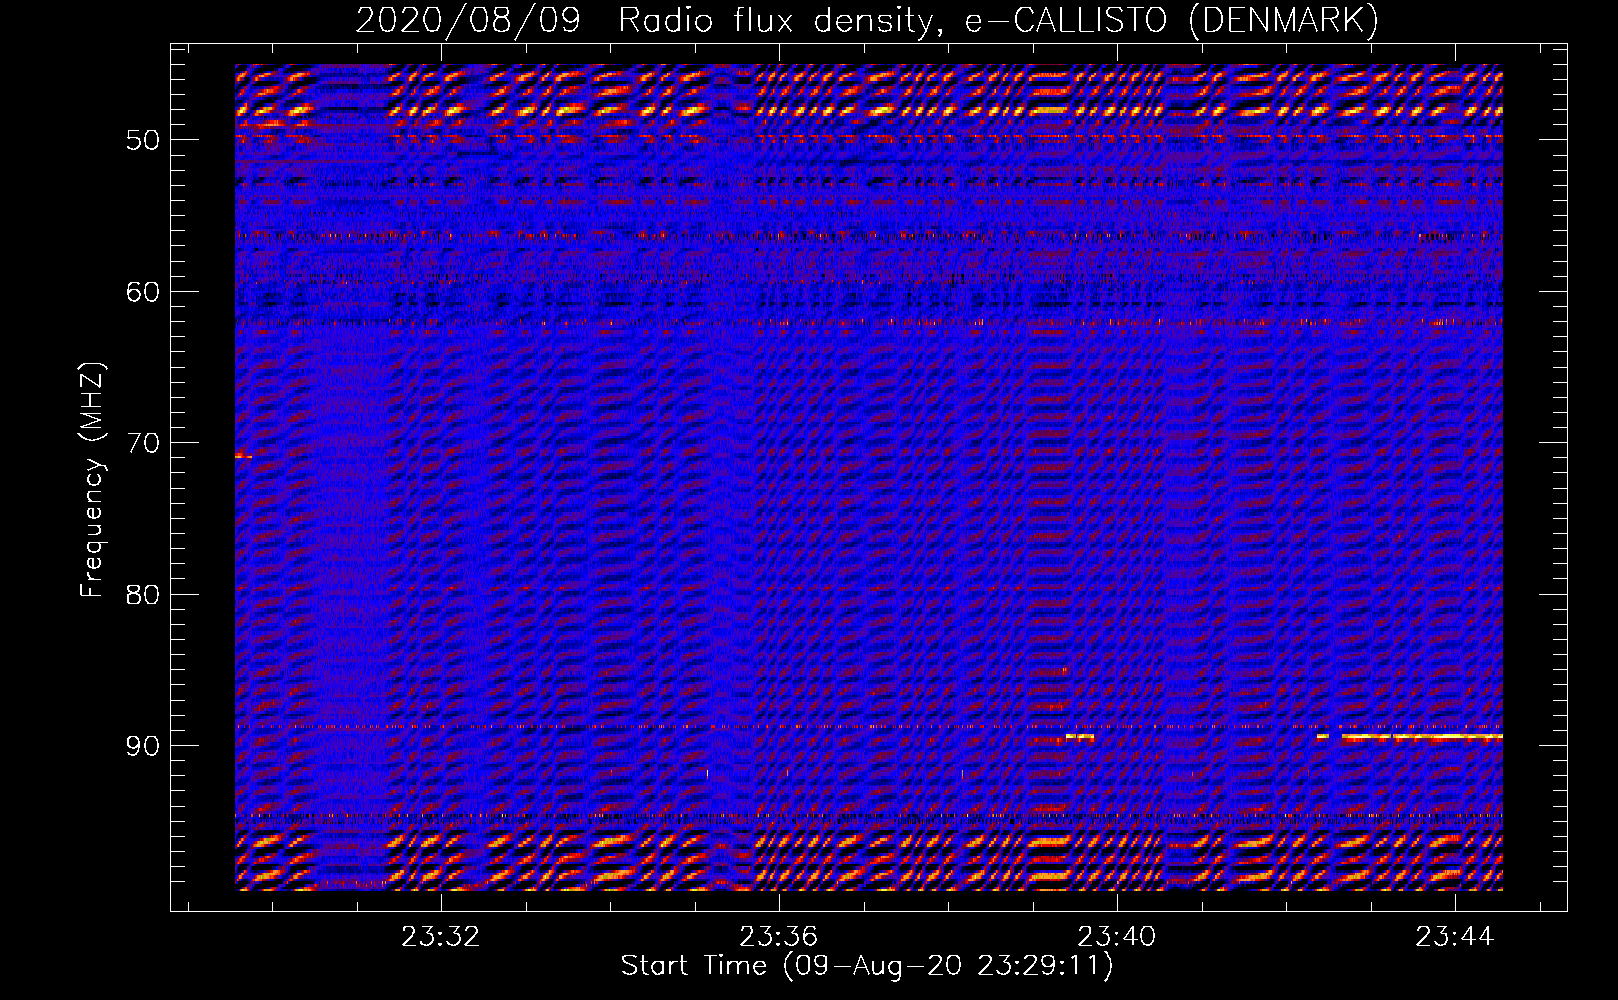Screen dimensions: 1618x1000
Task: Click the '23:40' time tick label
Action: [x=1116, y=936]
